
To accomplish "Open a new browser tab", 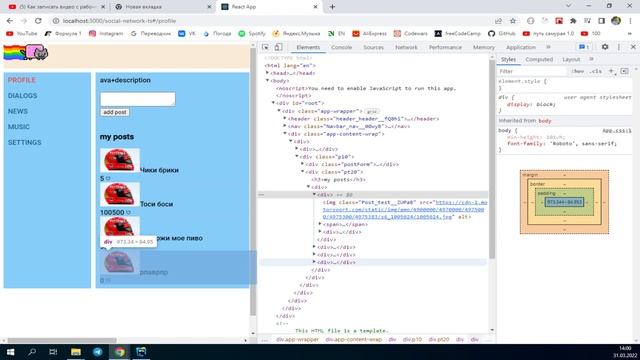I will [x=332, y=7].
